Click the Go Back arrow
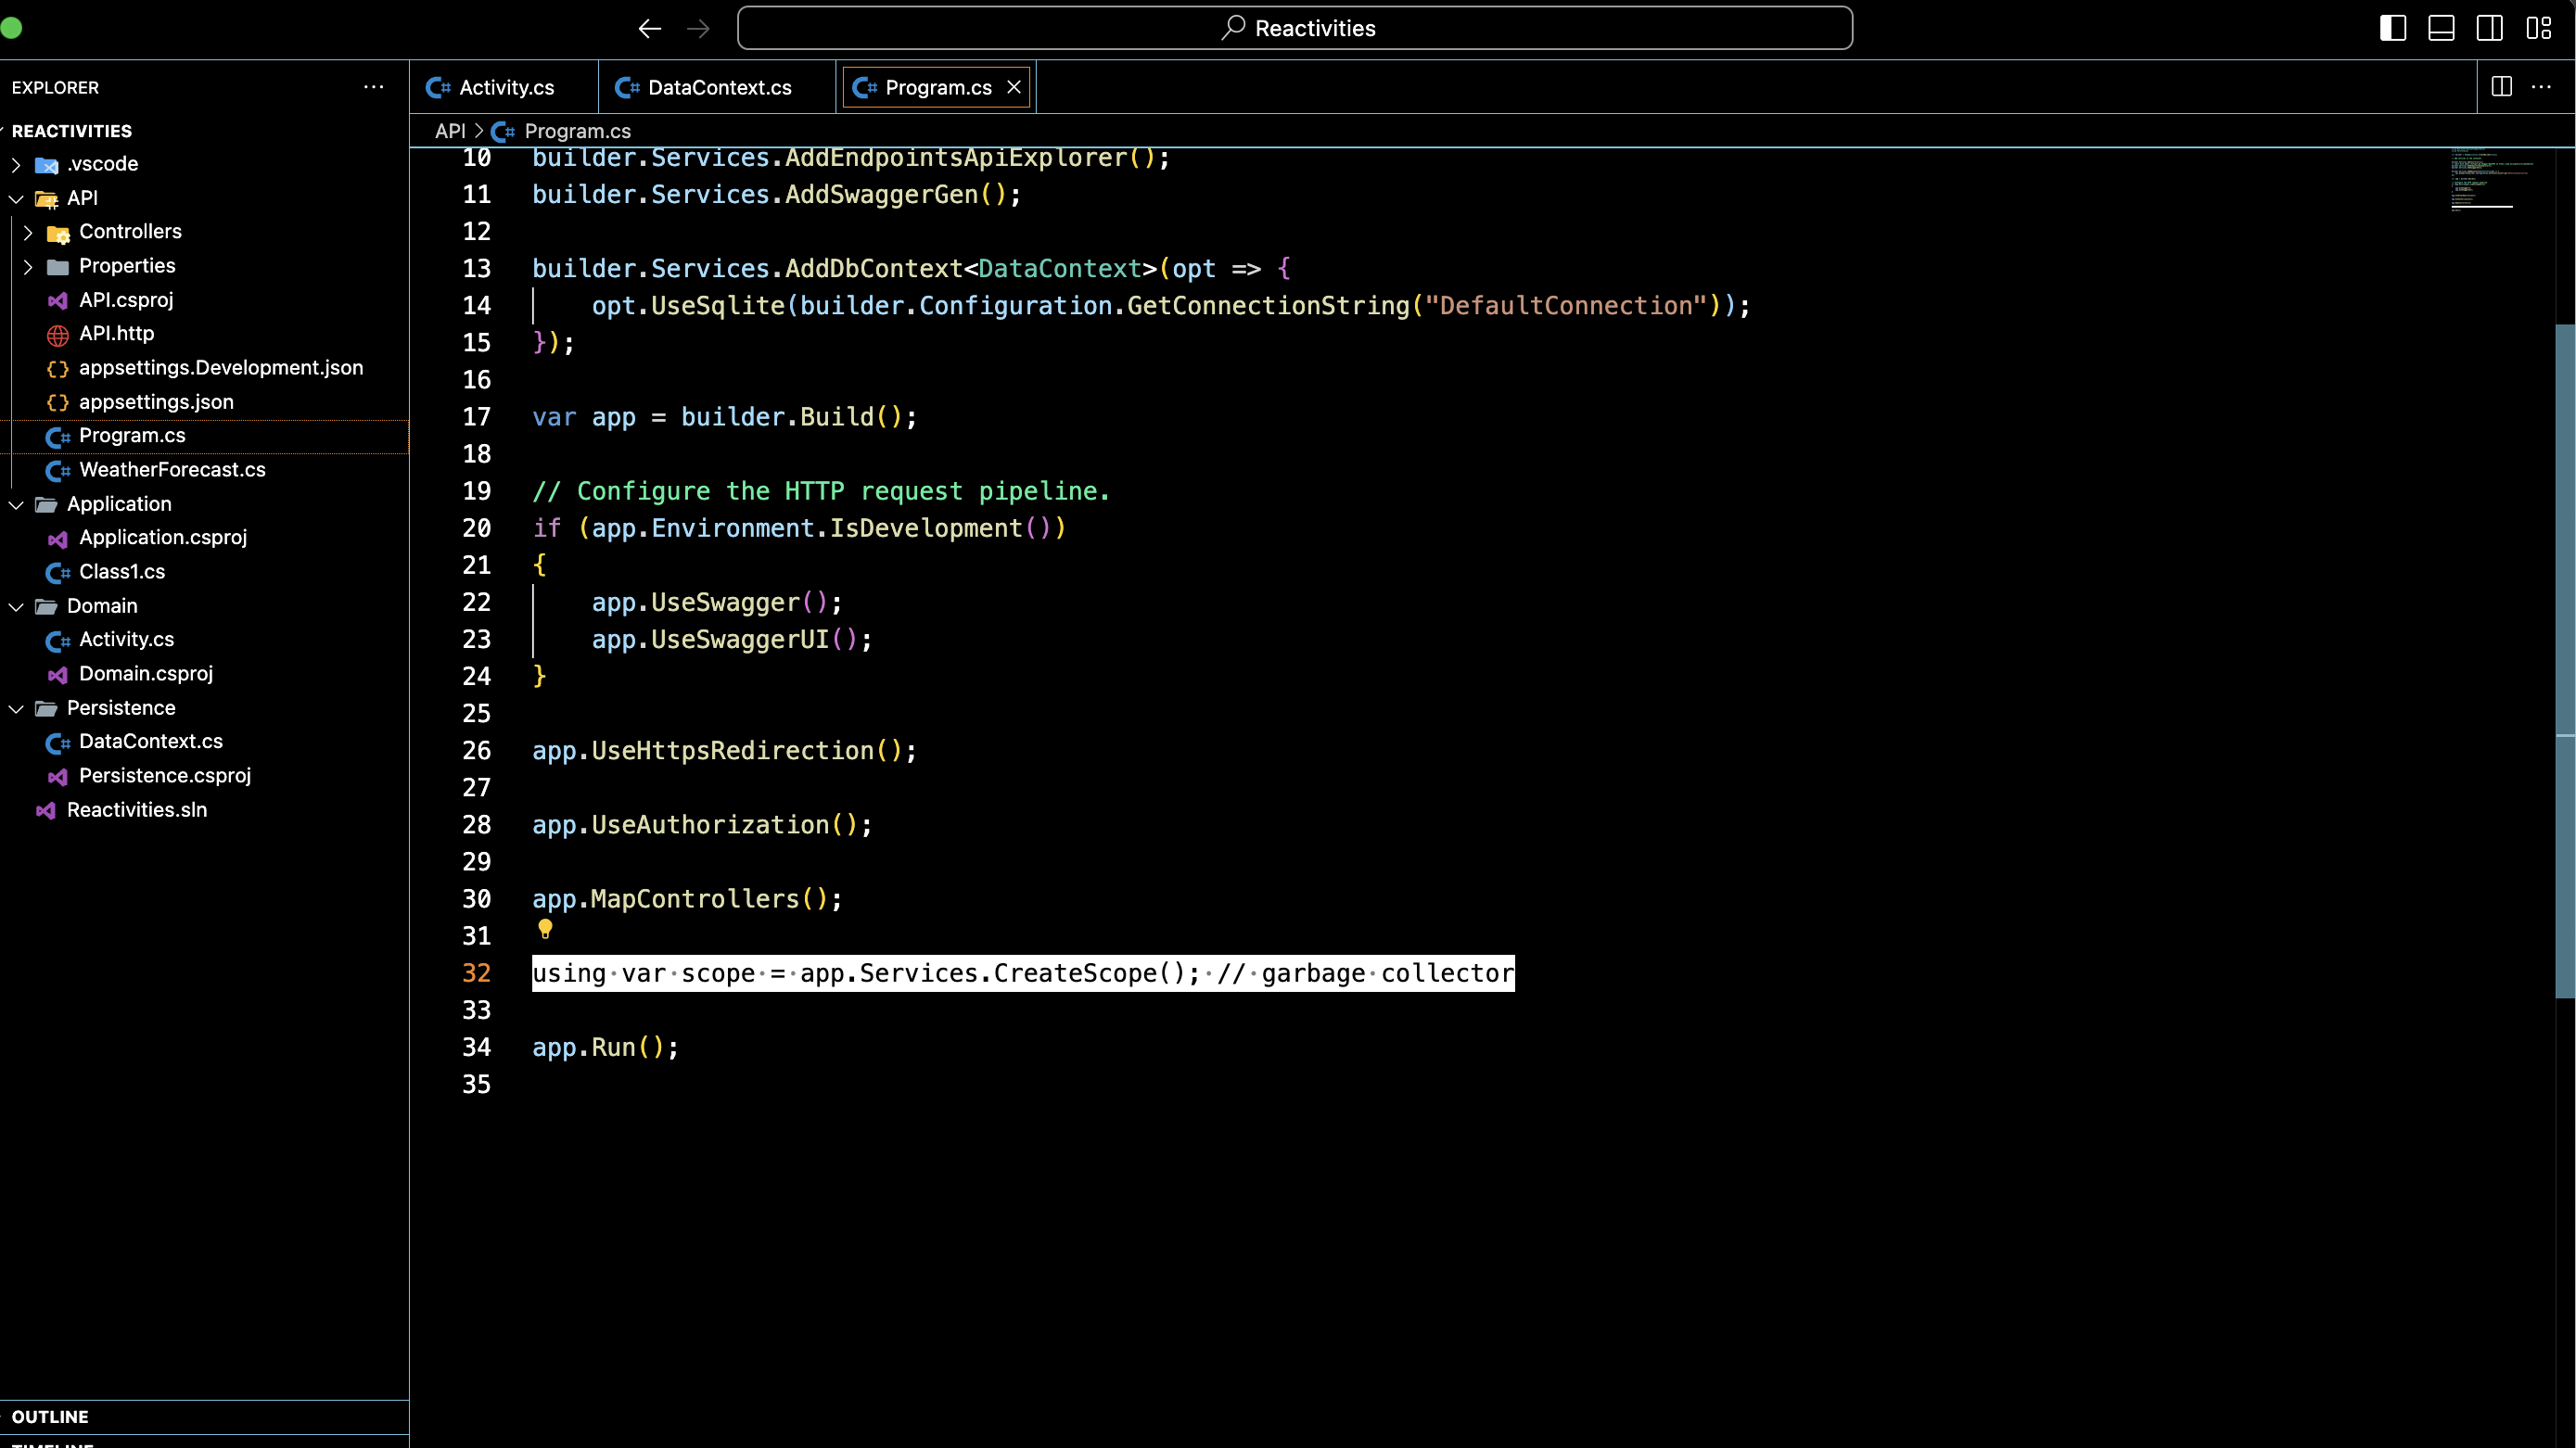Screen dimensions: 2576x1448 (x=650, y=28)
